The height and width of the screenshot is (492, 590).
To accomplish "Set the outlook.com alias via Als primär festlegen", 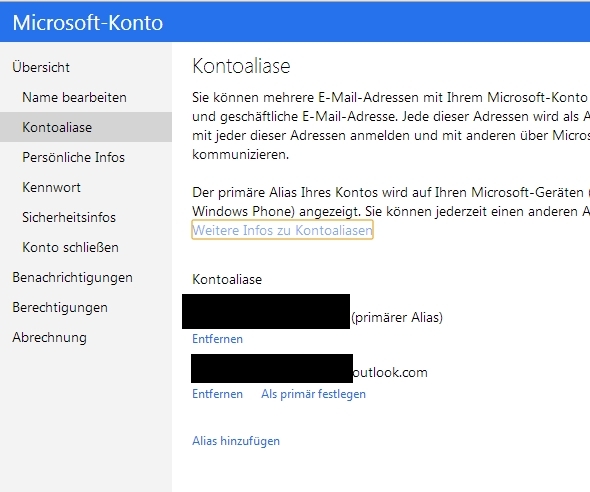I will 313,394.
